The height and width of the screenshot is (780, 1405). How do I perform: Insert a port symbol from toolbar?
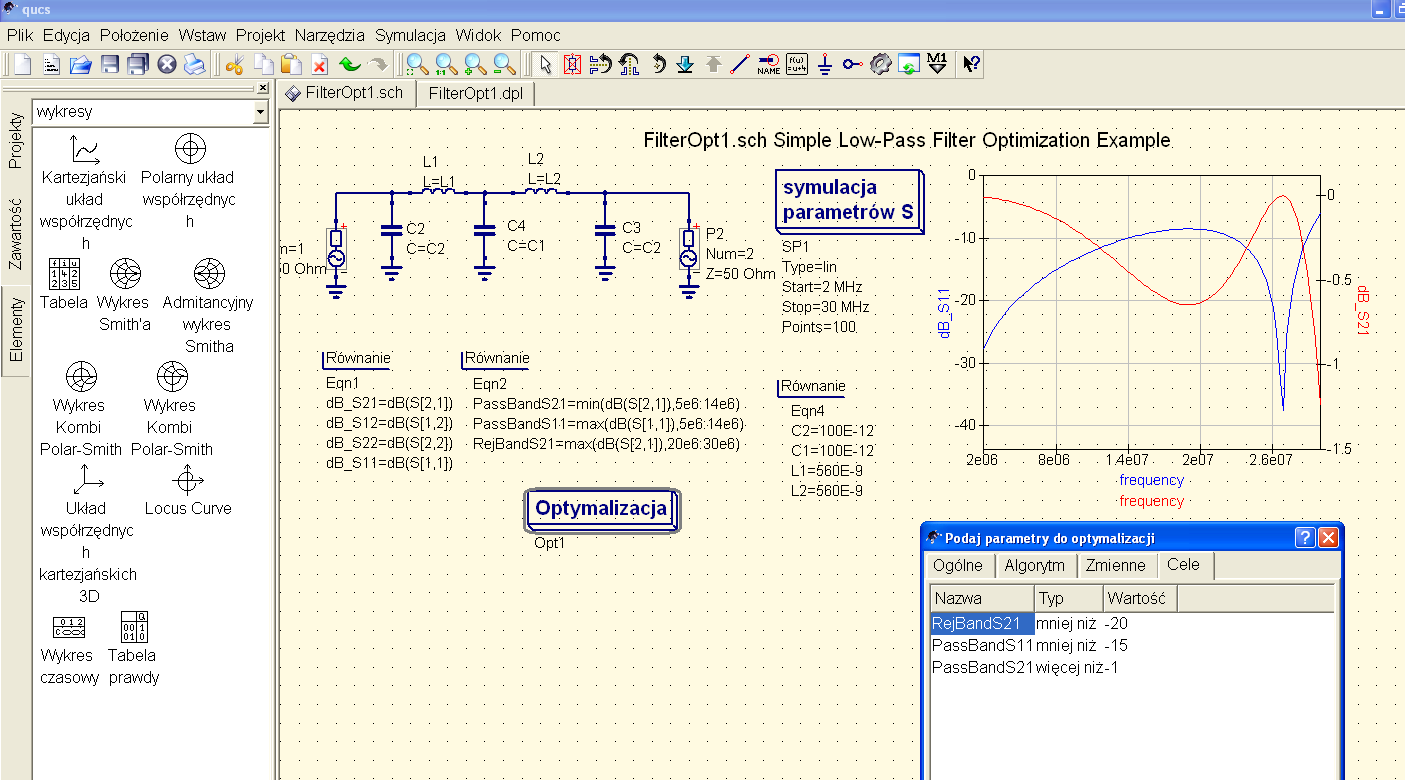851,65
